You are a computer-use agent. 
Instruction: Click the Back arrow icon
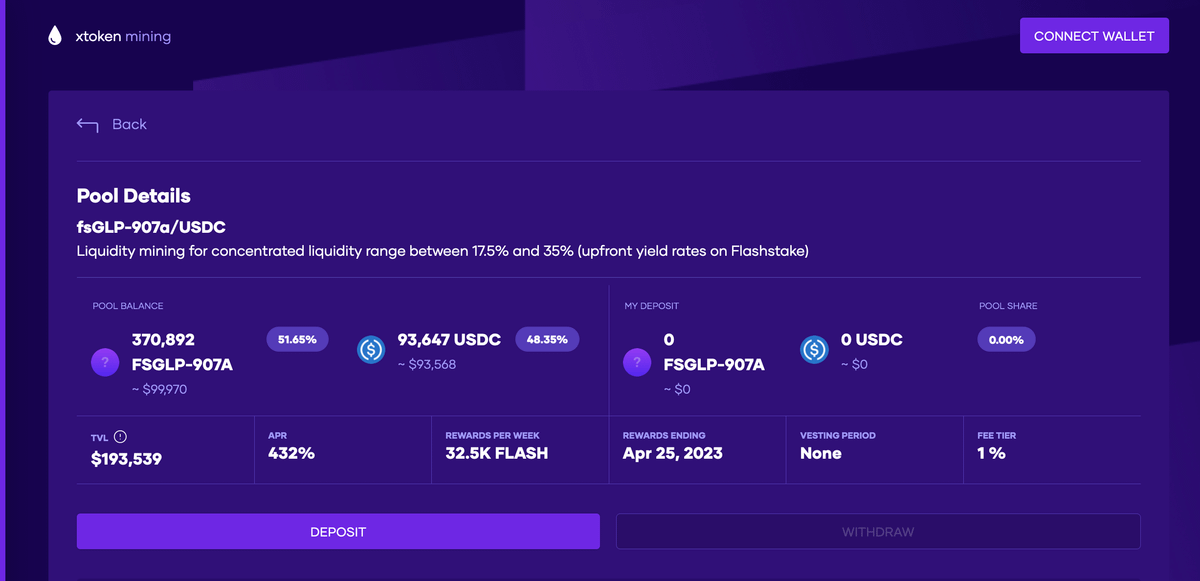87,125
